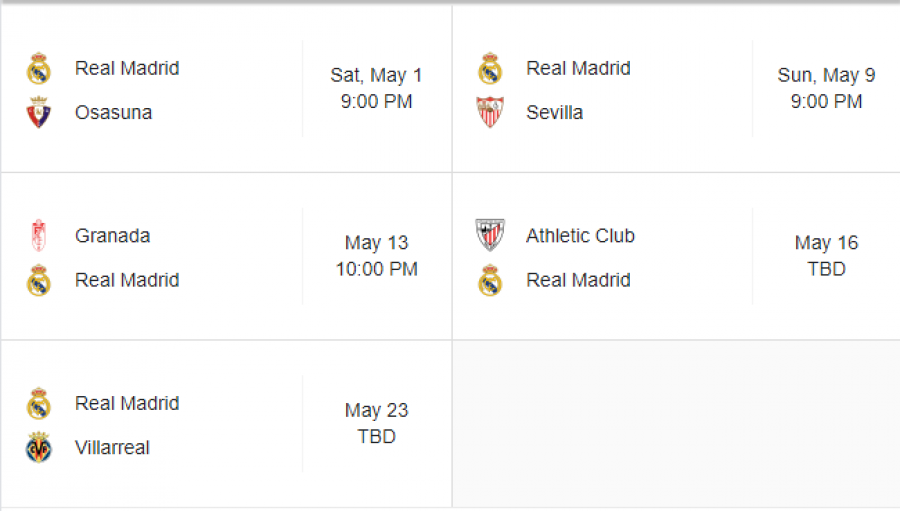The image size is (900, 511).
Task: Click the Real Madrid crest under Granada
Action: 38,280
